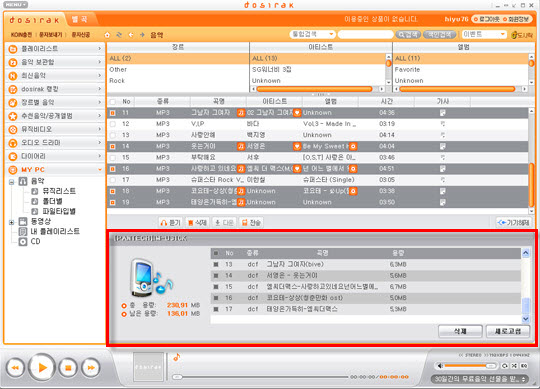The width and height of the screenshot is (540, 389).
Task: Click the next track button
Action: (x=91, y=368)
